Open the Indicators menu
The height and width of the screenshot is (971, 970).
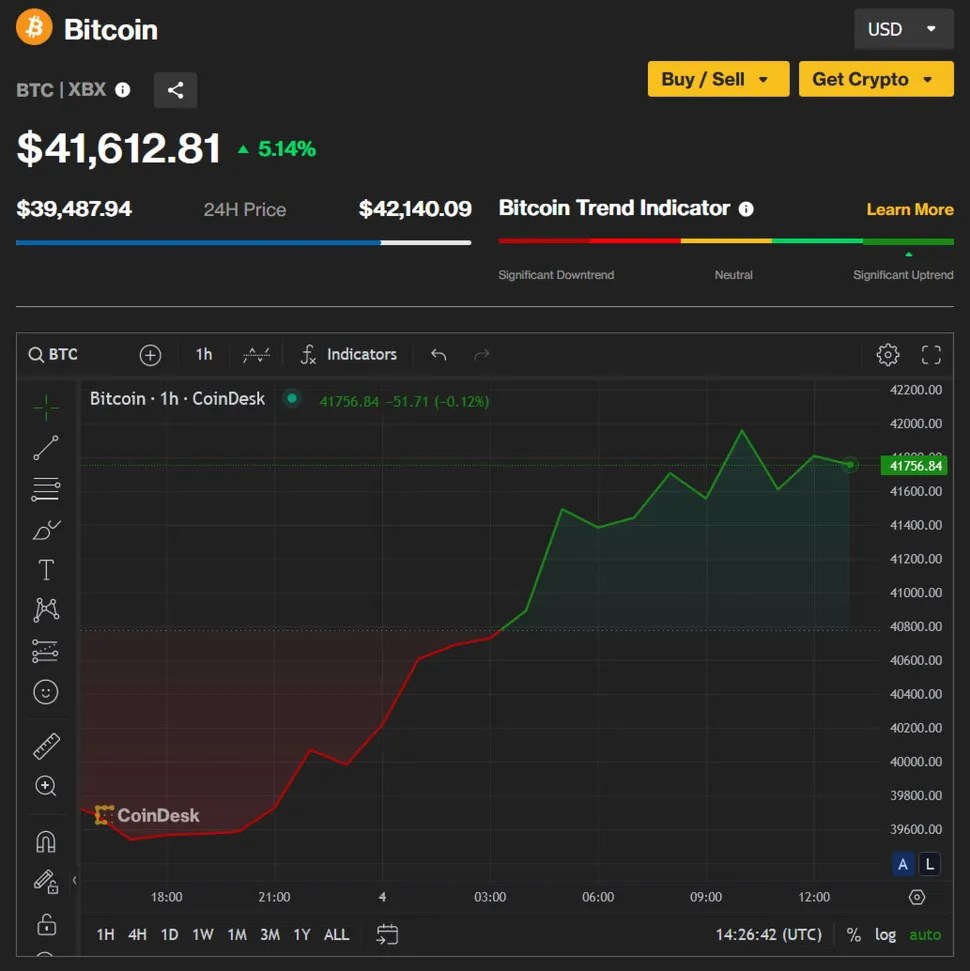[x=349, y=355]
